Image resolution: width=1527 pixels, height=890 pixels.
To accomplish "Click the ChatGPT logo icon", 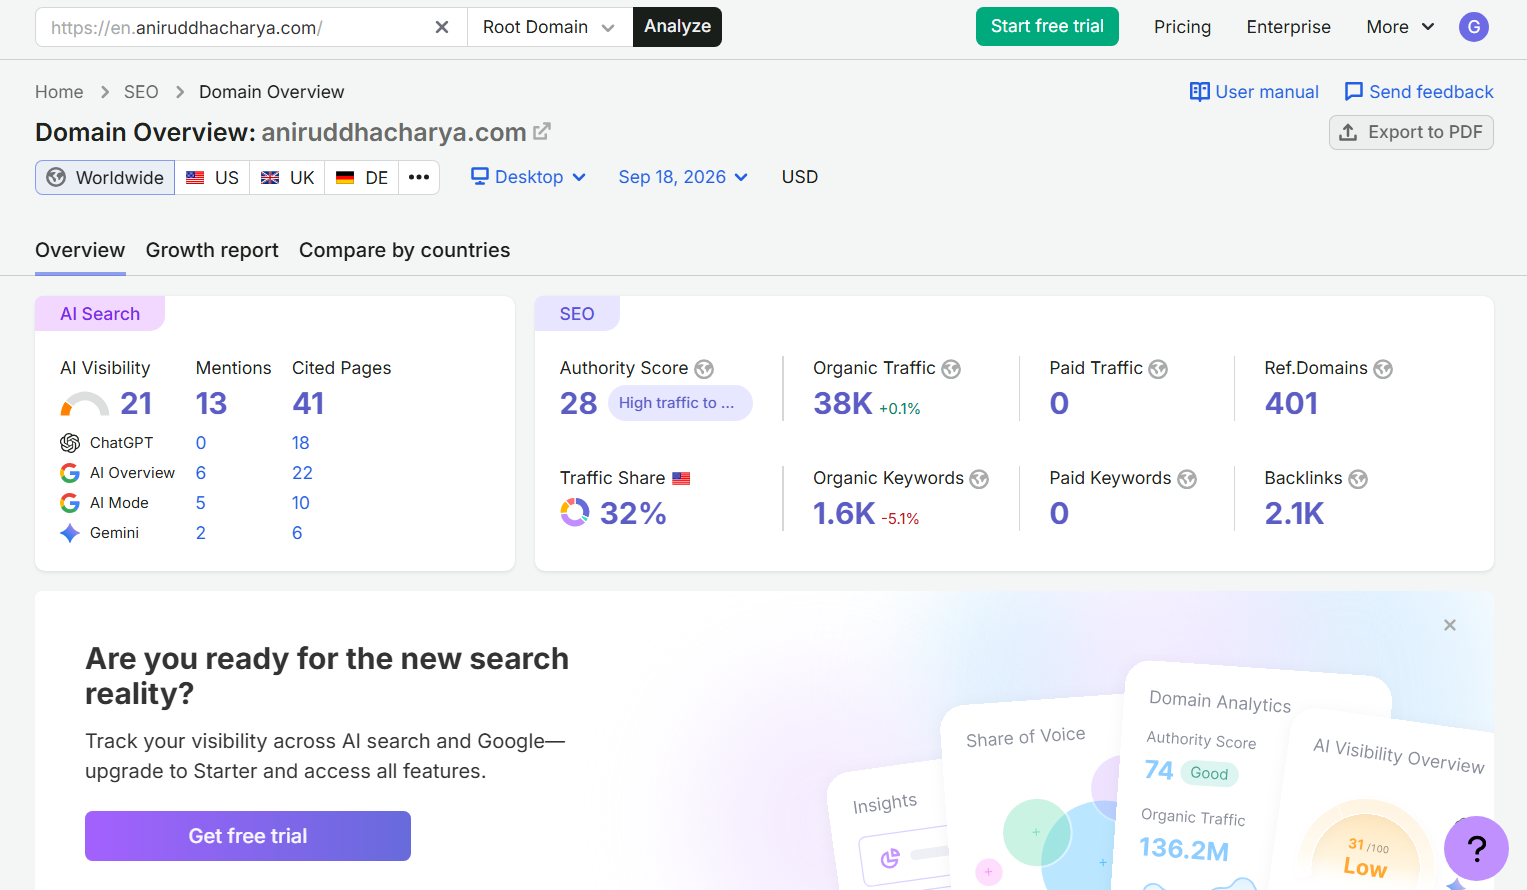I will (x=70, y=443).
